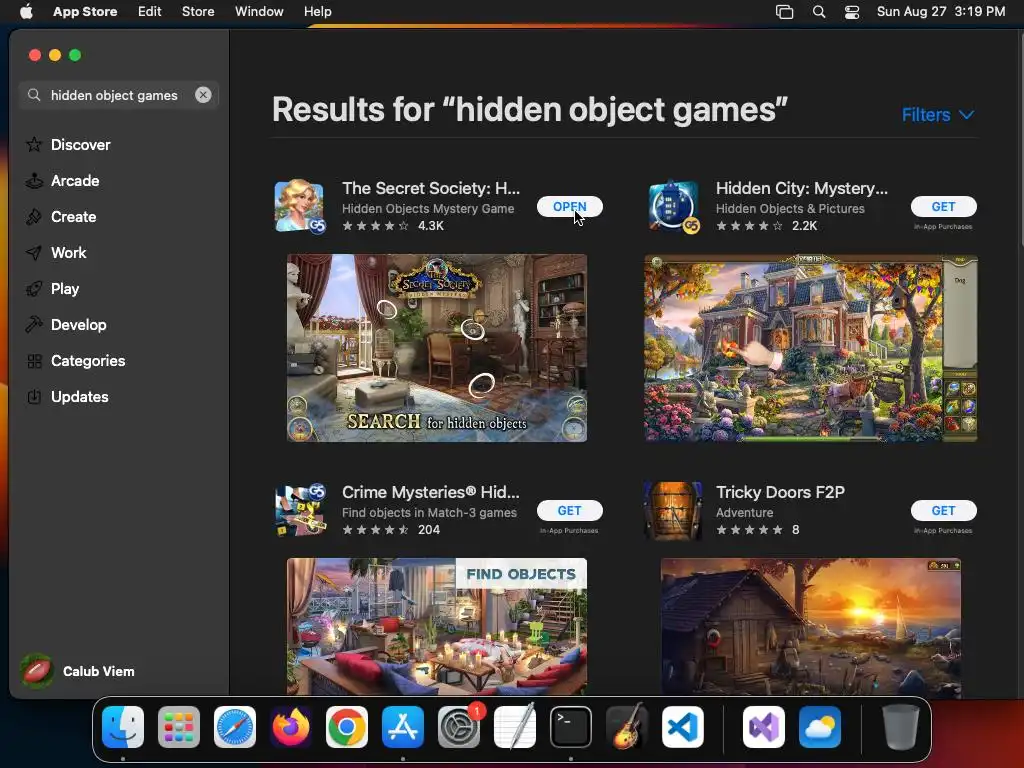The height and width of the screenshot is (768, 1024).
Task: Click the Arcade joystick icon
Action: click(x=34, y=181)
